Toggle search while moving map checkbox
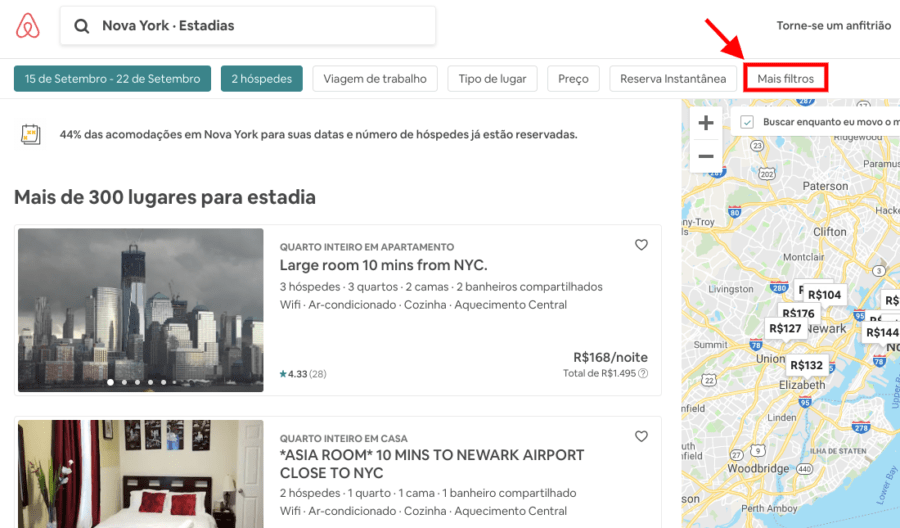Screen dimensions: 900x528 tap(747, 122)
